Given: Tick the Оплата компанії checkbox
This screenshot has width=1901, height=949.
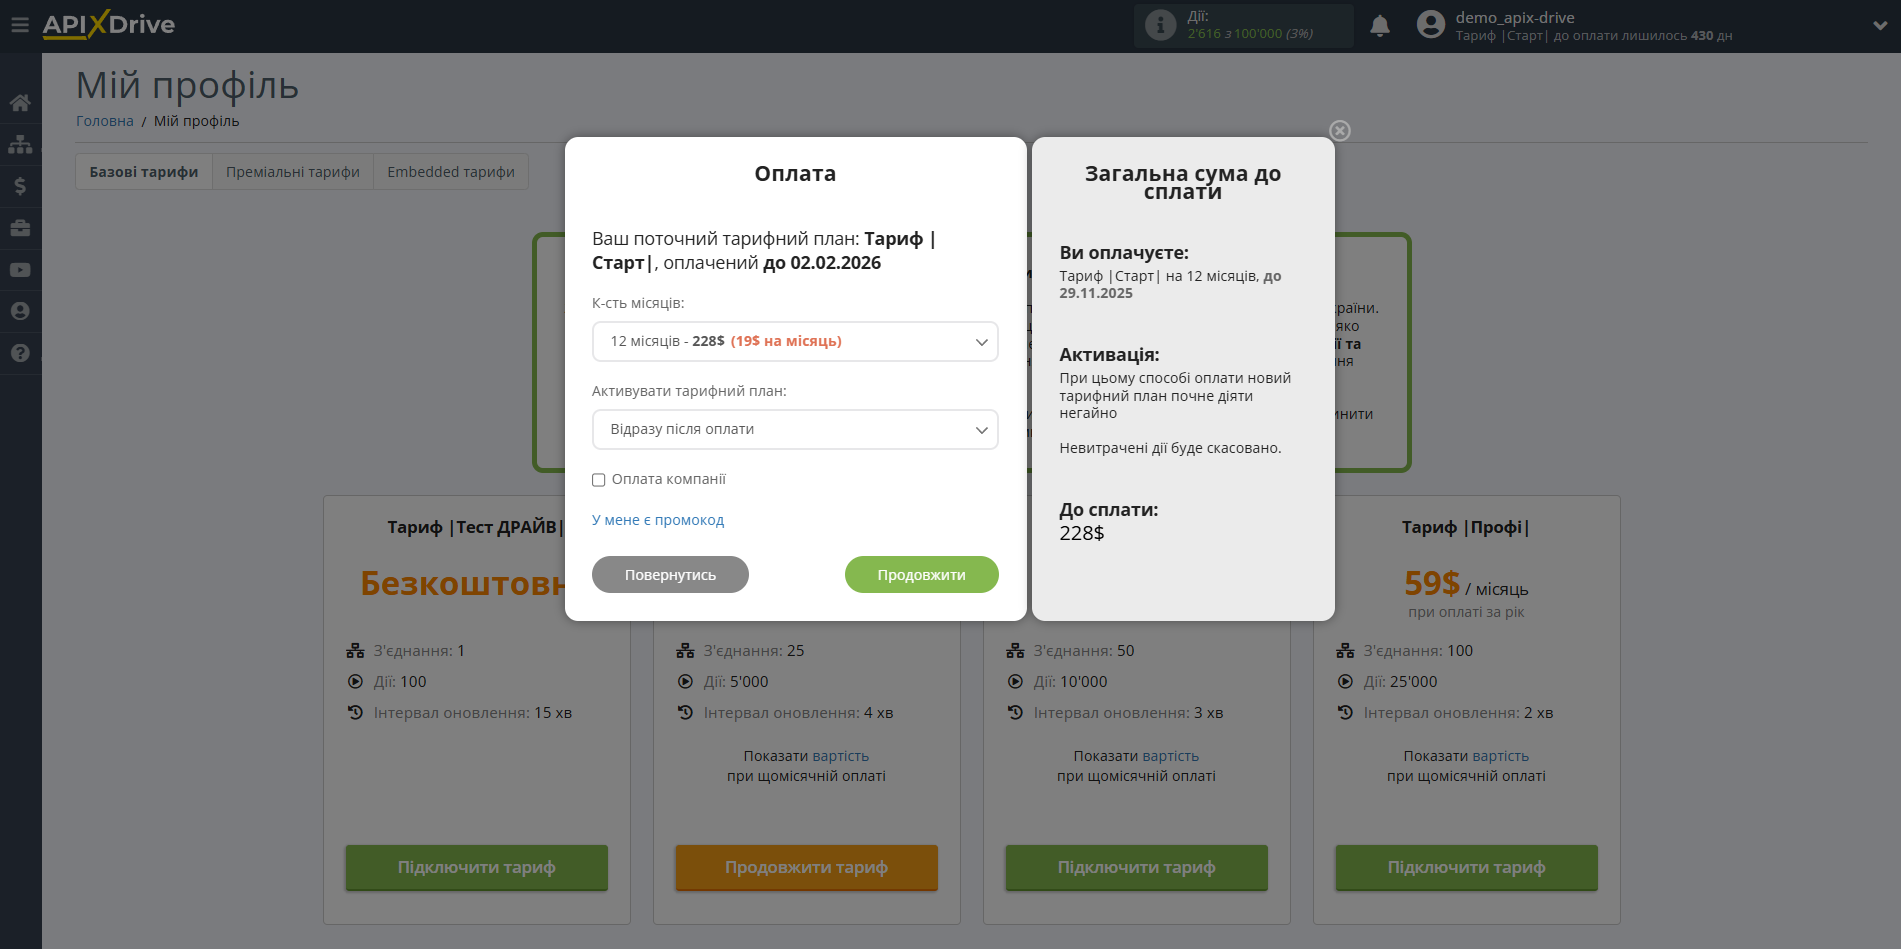Looking at the screenshot, I should click(599, 480).
